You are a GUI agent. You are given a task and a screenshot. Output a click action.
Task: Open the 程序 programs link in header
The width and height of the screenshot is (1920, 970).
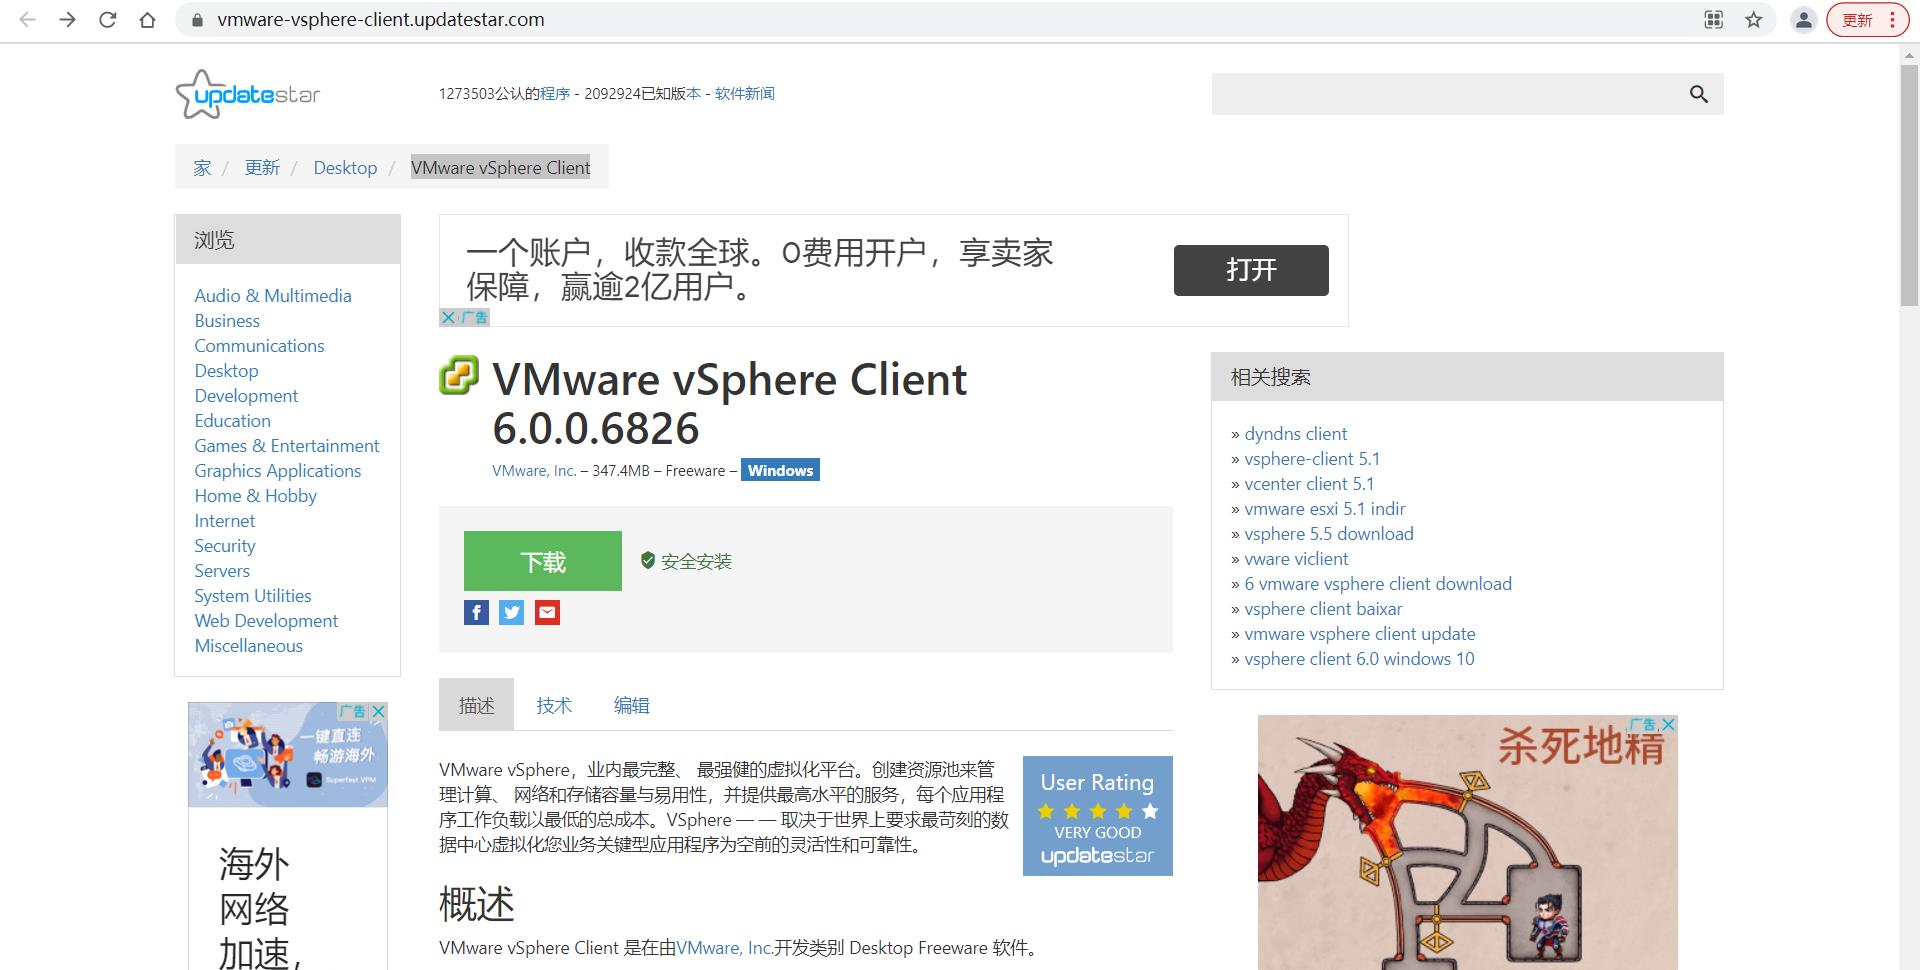click(555, 94)
